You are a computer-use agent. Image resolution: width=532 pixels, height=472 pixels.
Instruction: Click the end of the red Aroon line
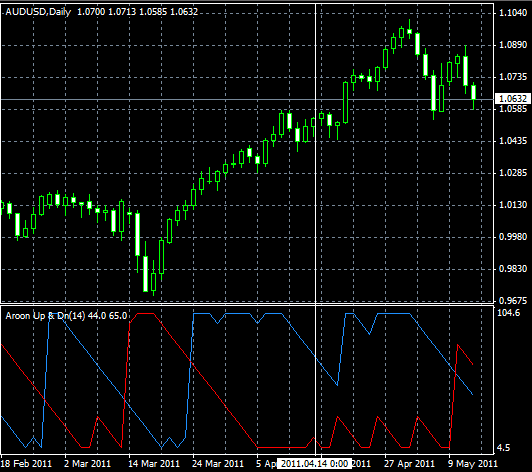click(x=473, y=364)
